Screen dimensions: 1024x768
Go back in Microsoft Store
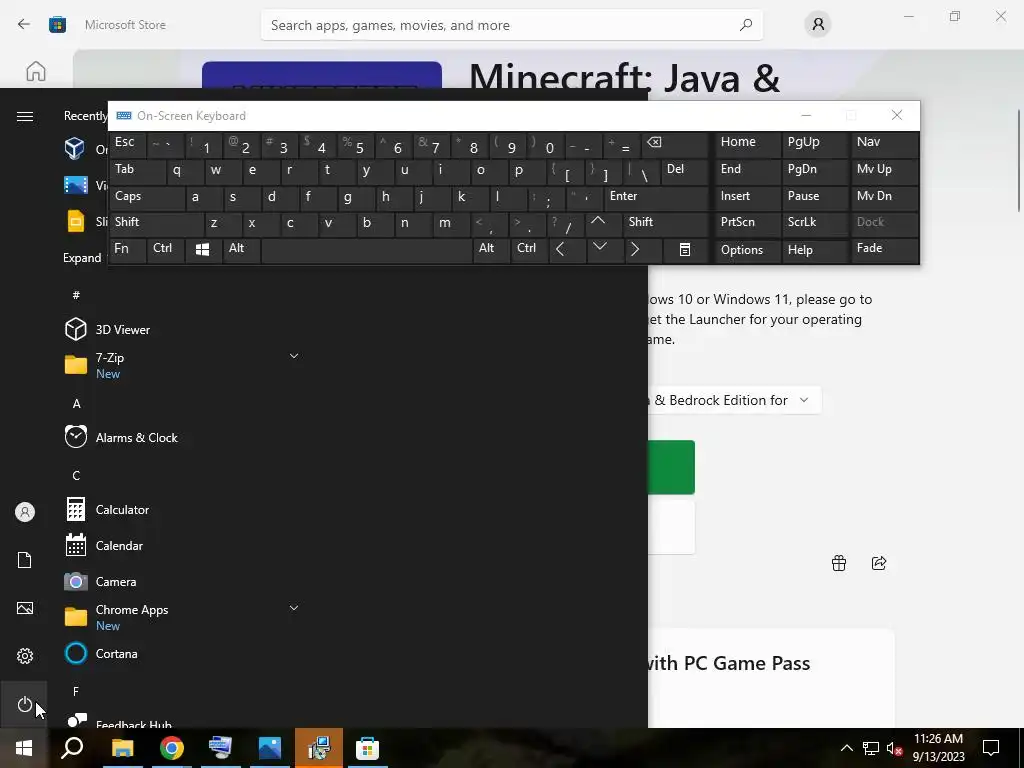point(24,25)
